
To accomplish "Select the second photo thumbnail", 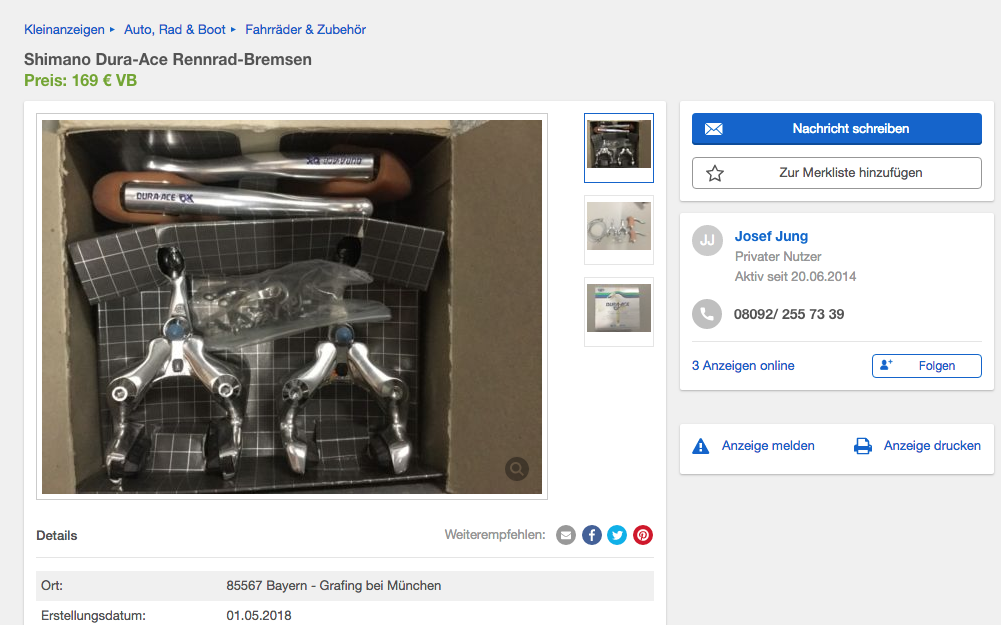I will [x=619, y=229].
